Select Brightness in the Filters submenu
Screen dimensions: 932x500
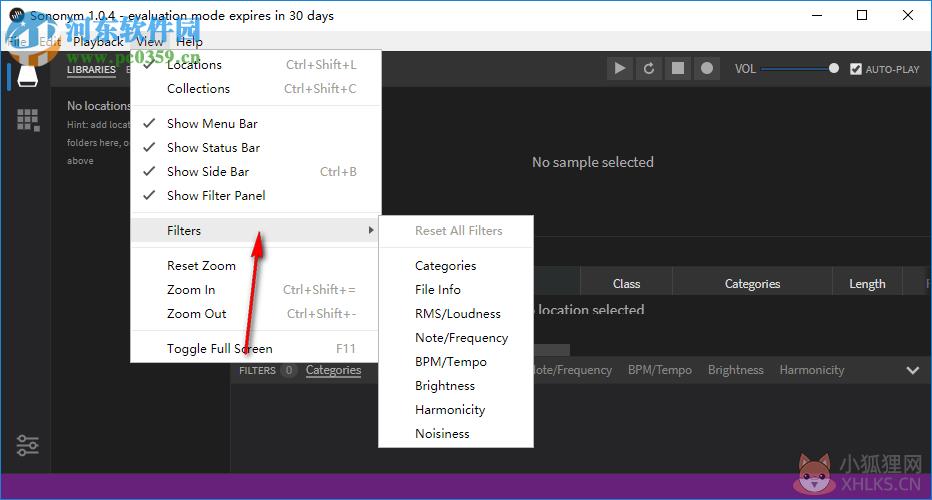click(456, 386)
